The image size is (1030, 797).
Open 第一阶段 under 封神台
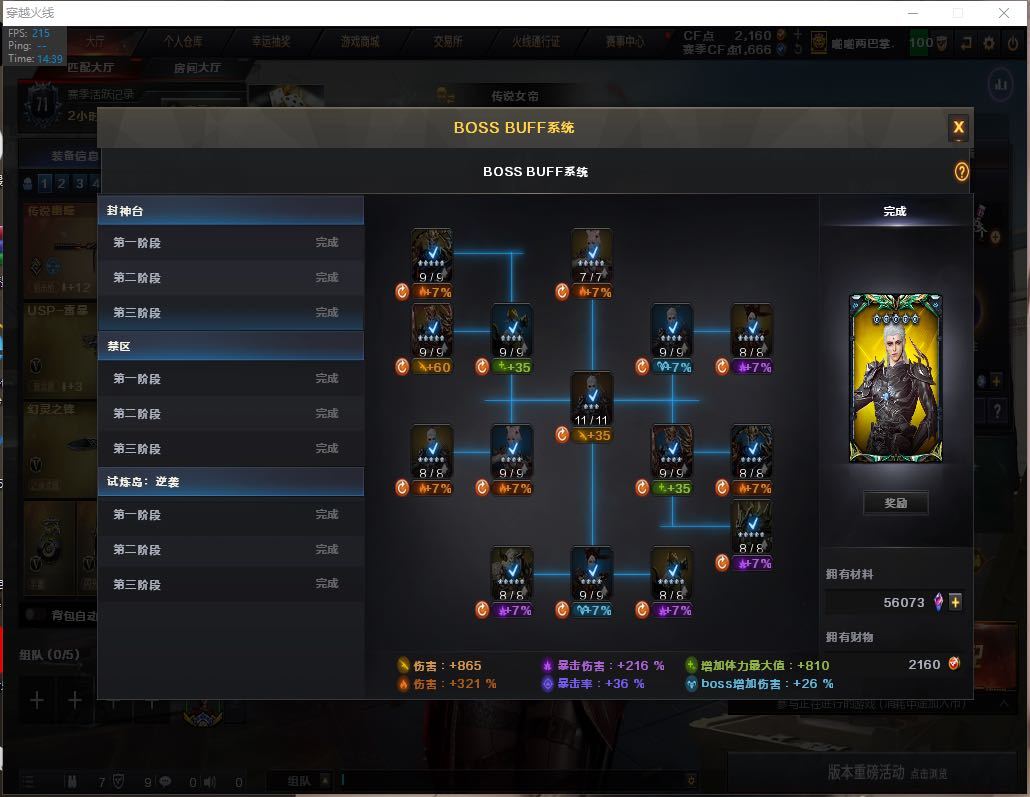pos(231,243)
